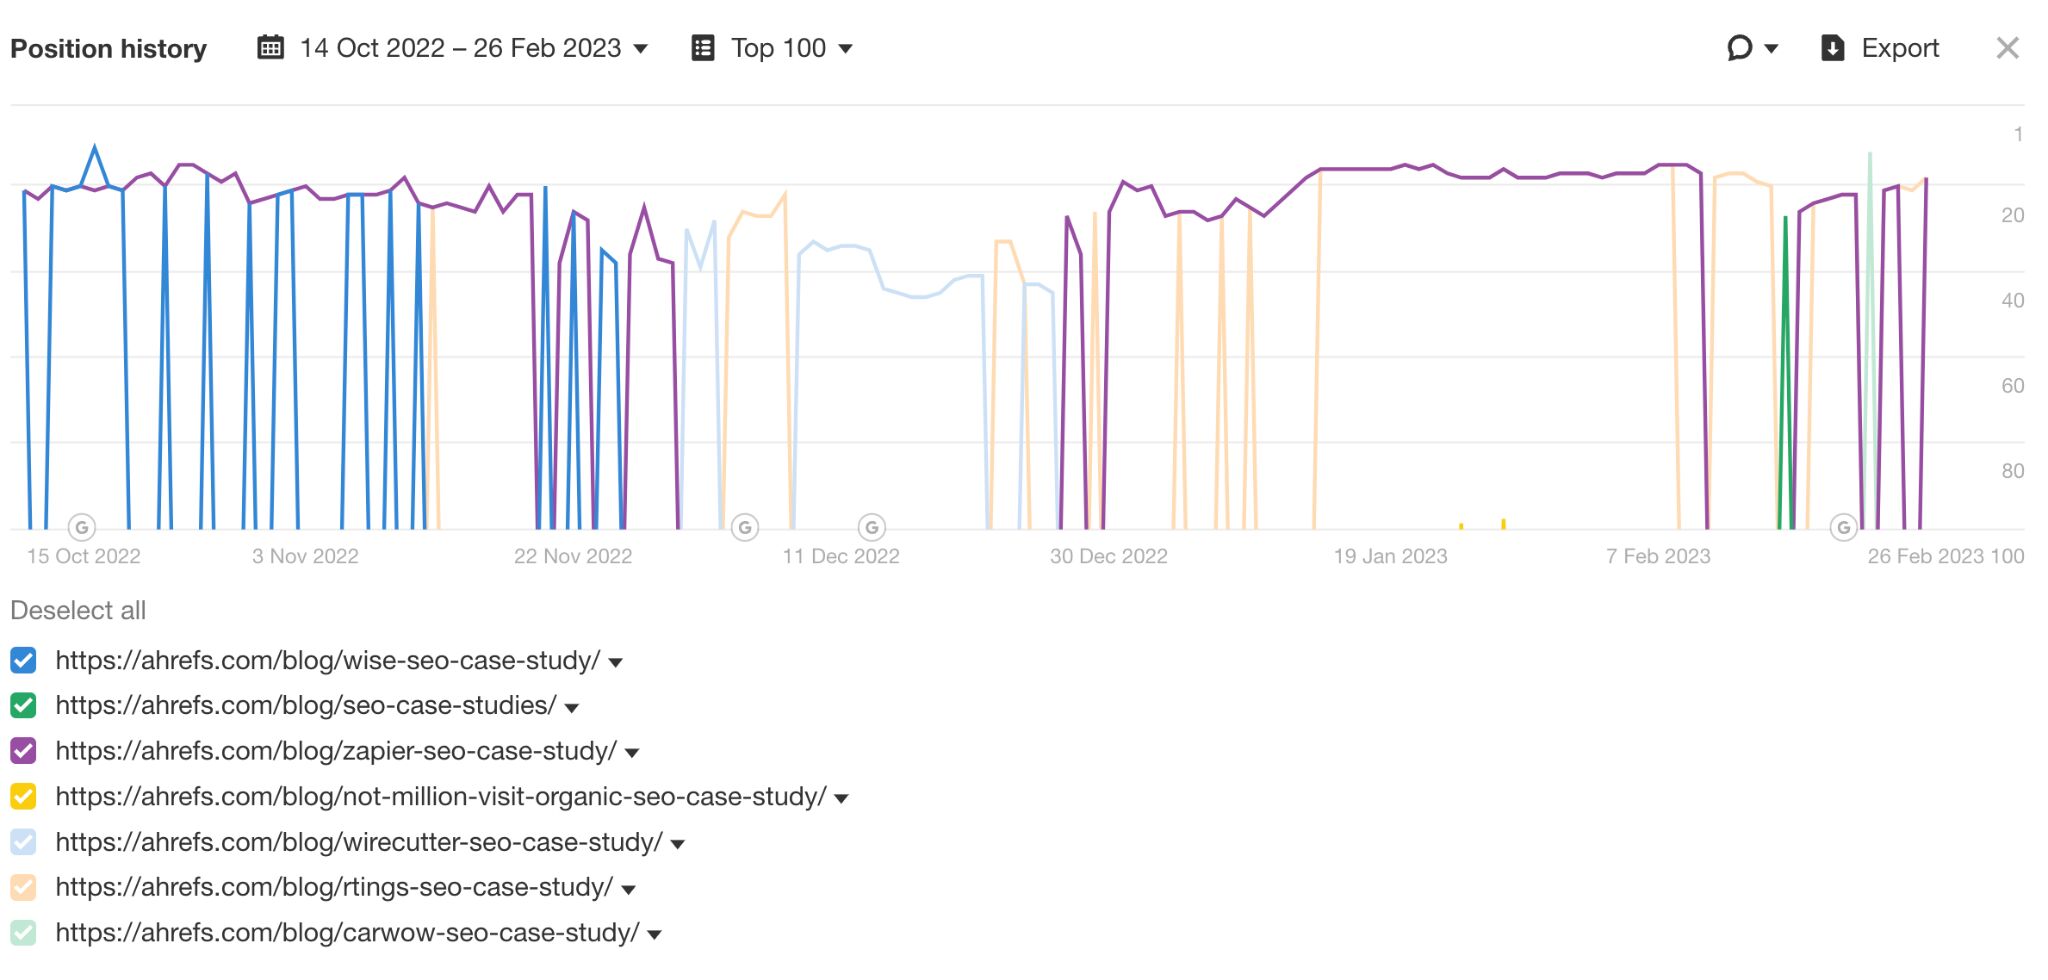This screenshot has height=980, width=2048.
Task: Open the notes speech bubble icon
Action: click(1738, 47)
